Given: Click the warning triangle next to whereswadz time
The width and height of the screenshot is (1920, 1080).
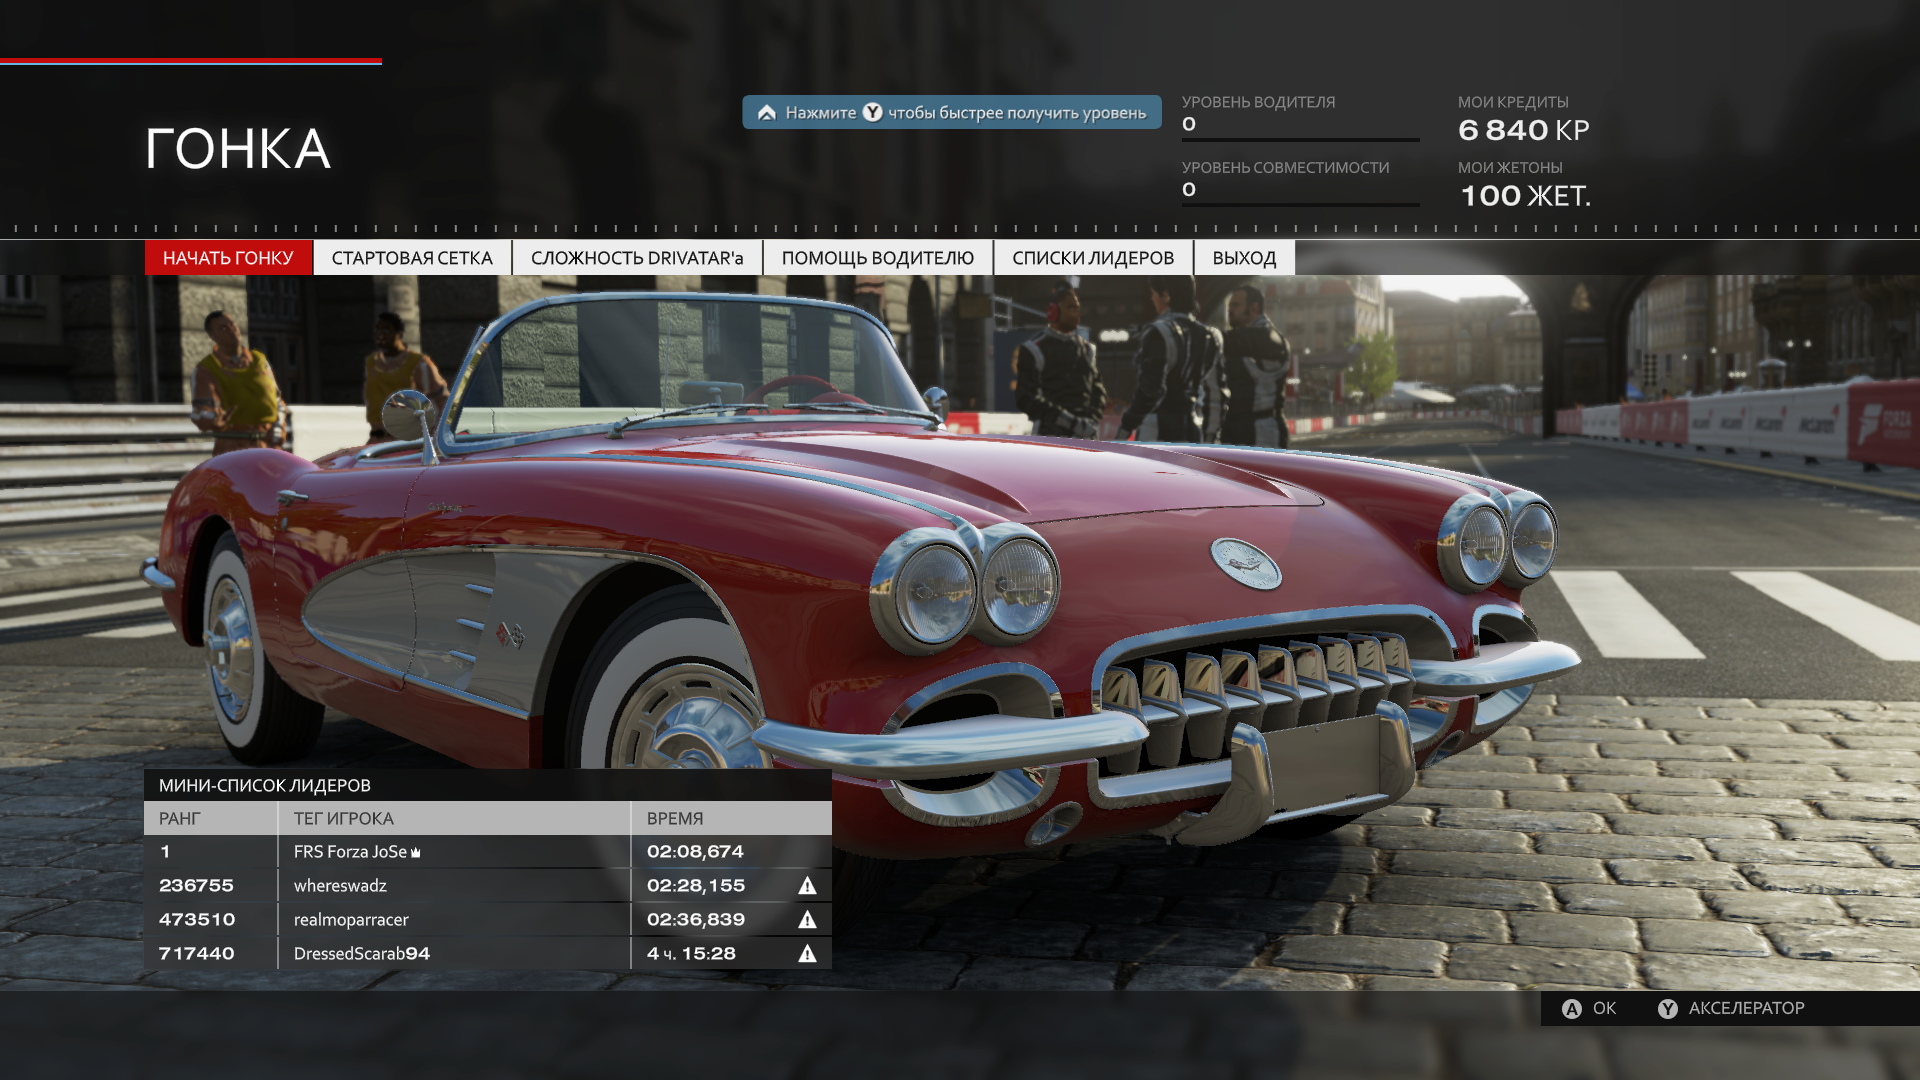Looking at the screenshot, I should pyautogui.click(x=807, y=886).
